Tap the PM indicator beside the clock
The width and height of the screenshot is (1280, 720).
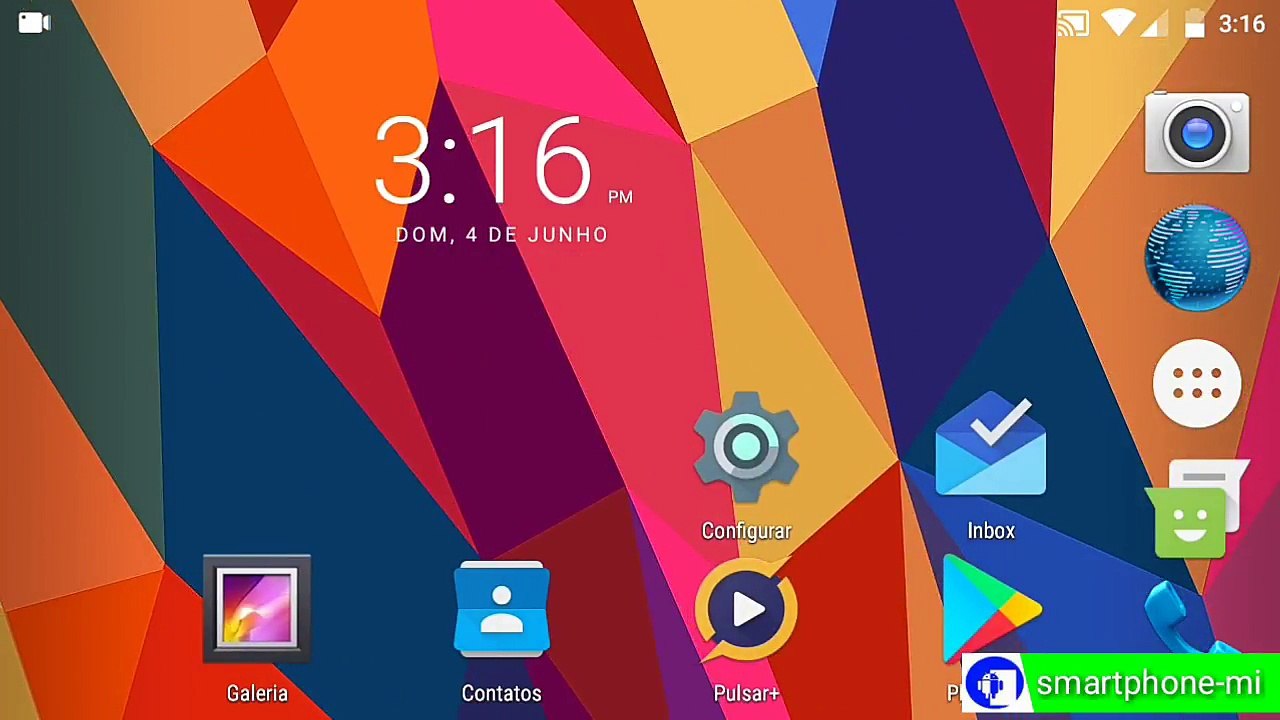(x=620, y=197)
